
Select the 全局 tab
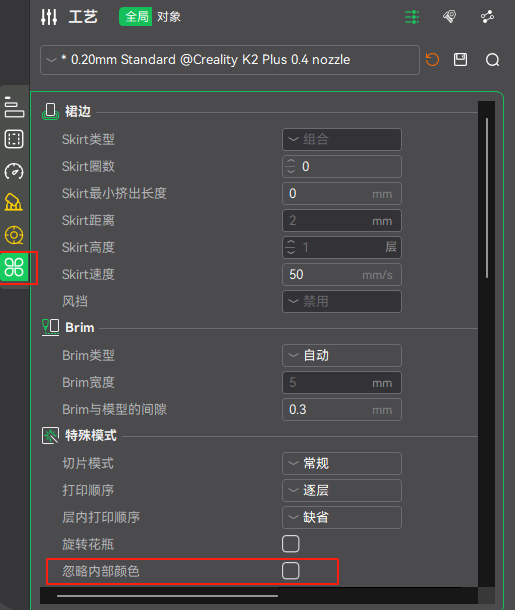136,17
